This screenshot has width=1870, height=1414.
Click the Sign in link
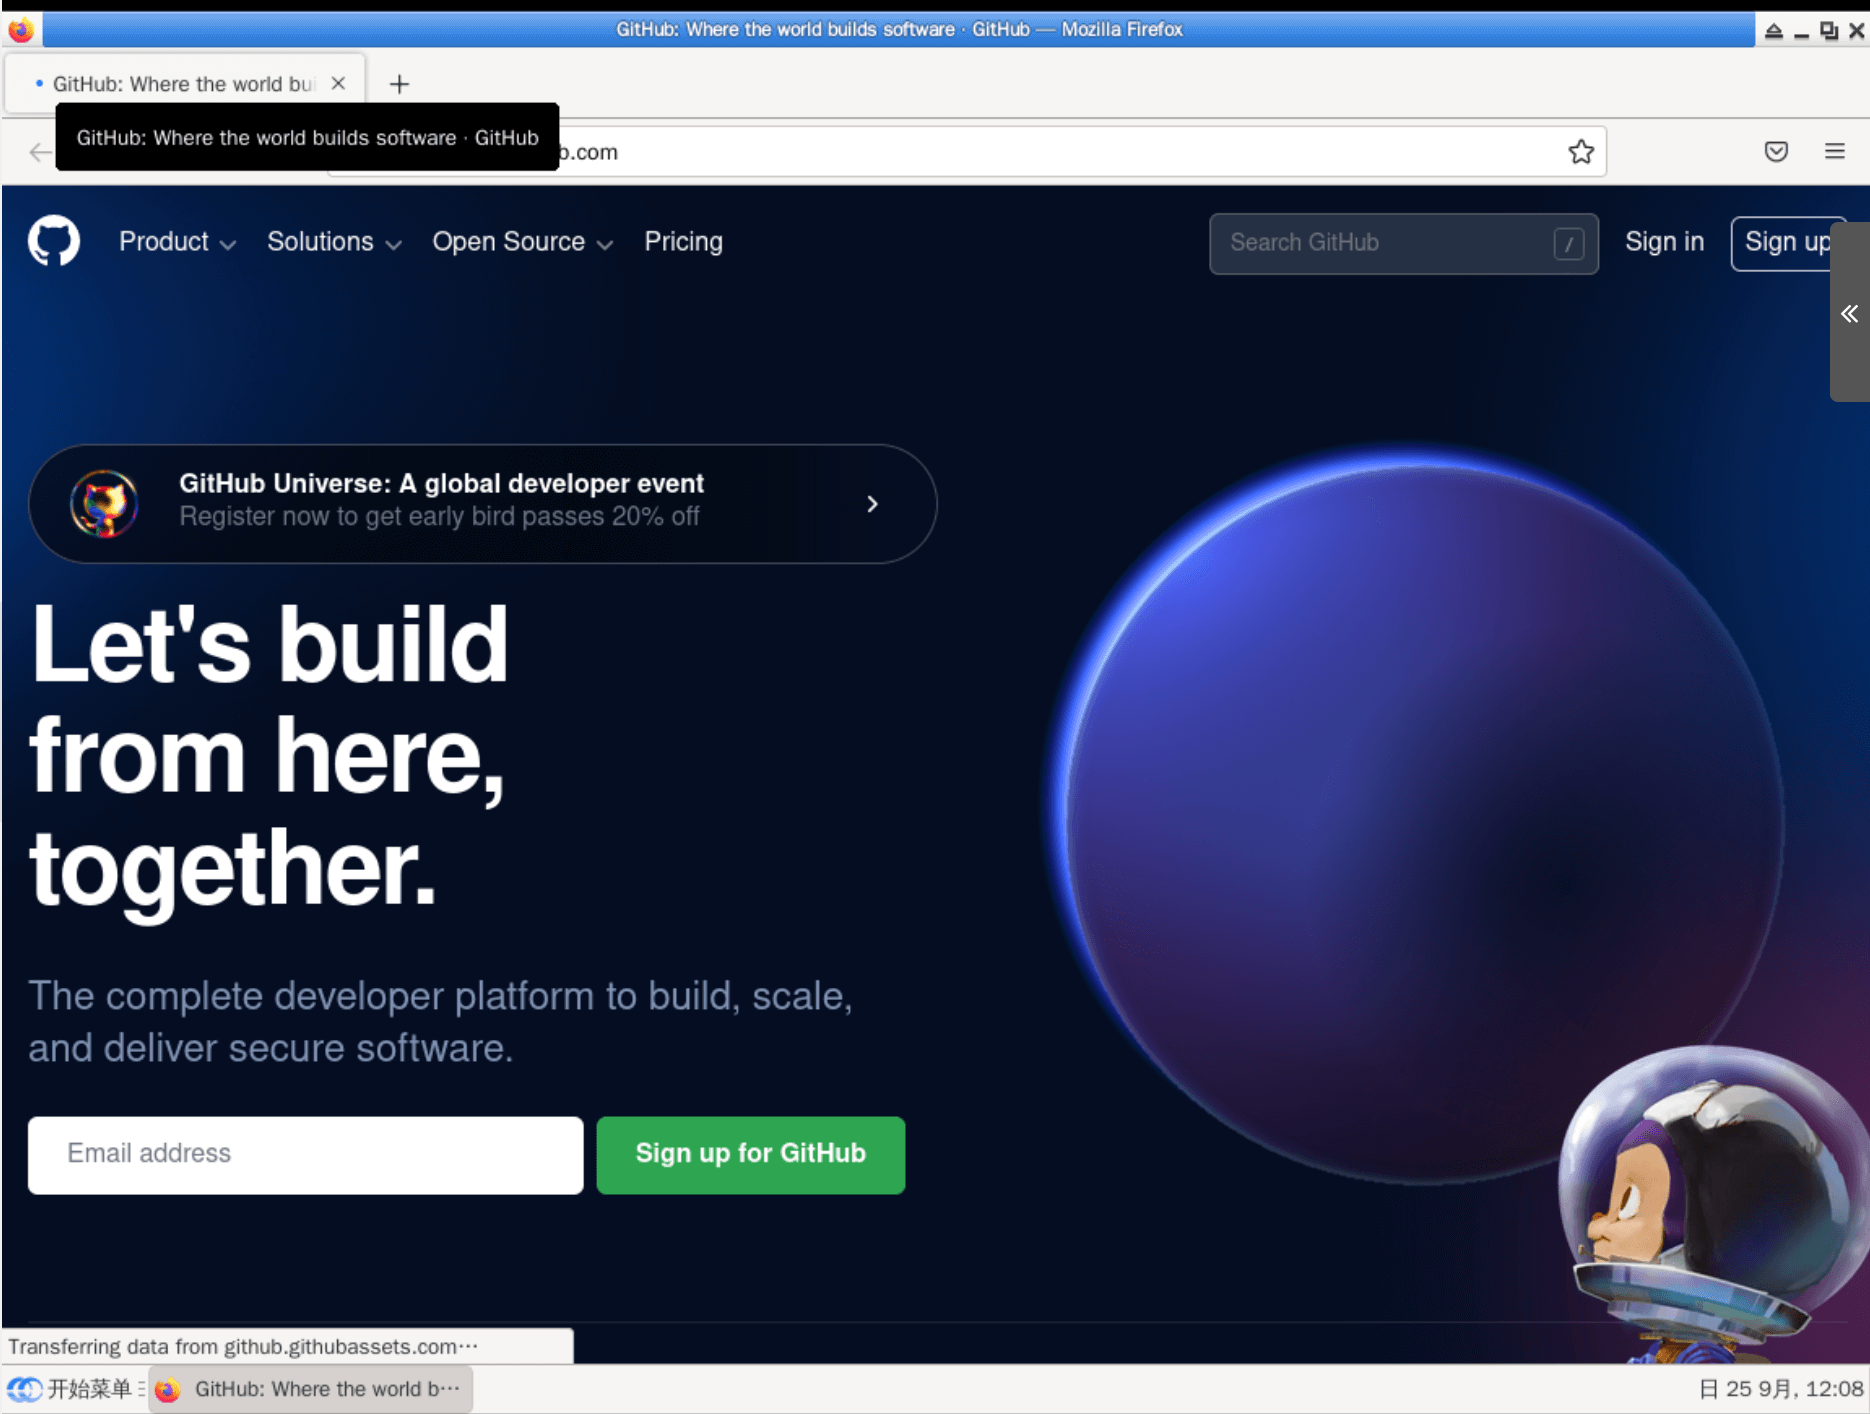point(1664,242)
